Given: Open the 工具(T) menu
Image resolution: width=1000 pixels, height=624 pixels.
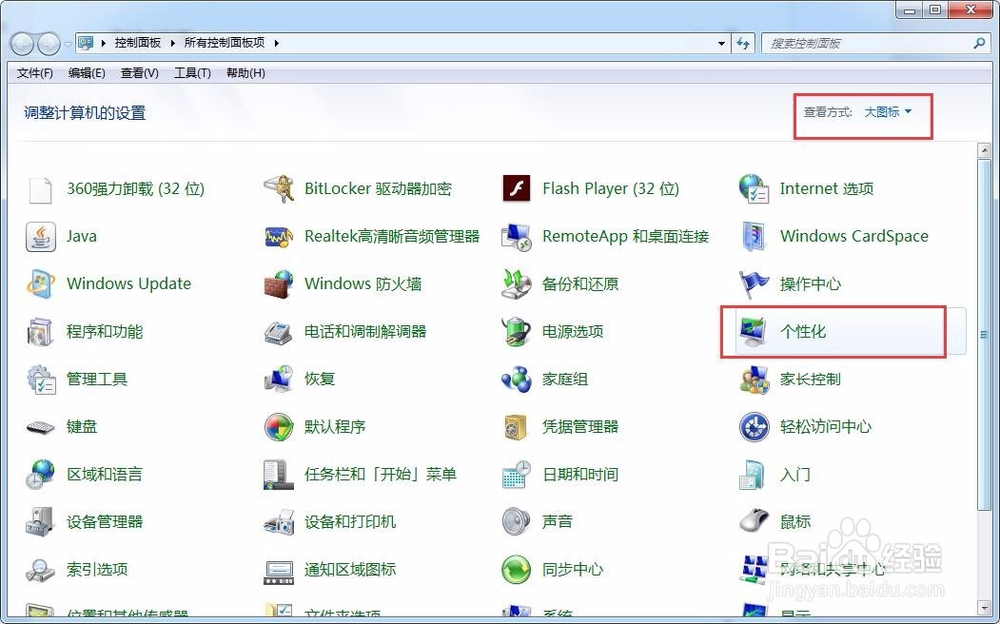Looking at the screenshot, I should (193, 73).
